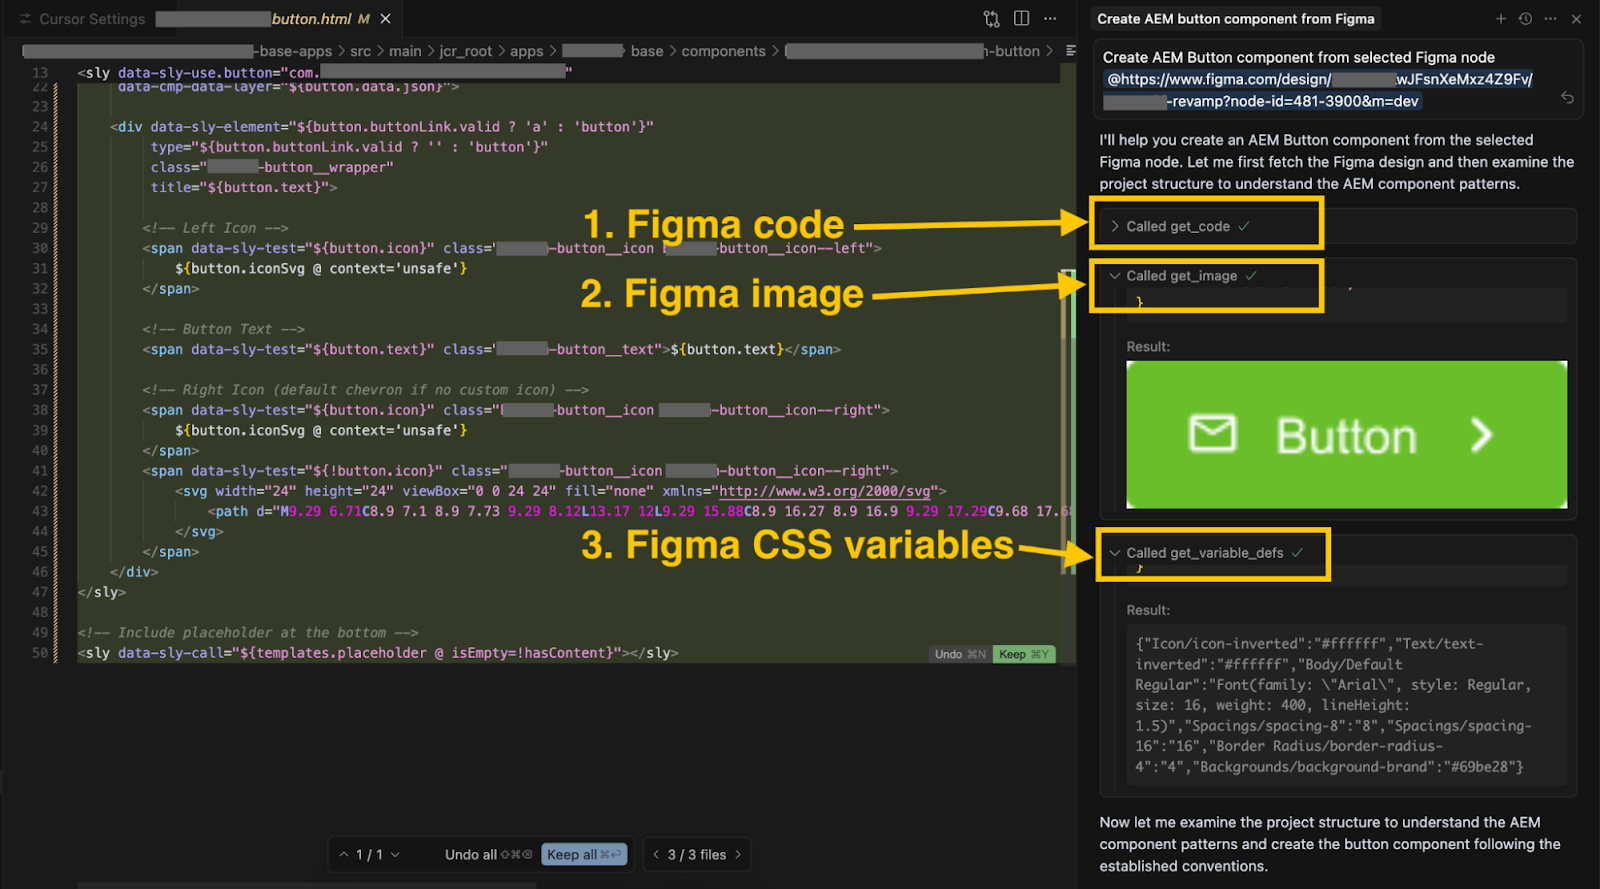Viewport: 1600px width, 889px height.
Task: Click the base breadcrumb segment
Action: click(647, 51)
